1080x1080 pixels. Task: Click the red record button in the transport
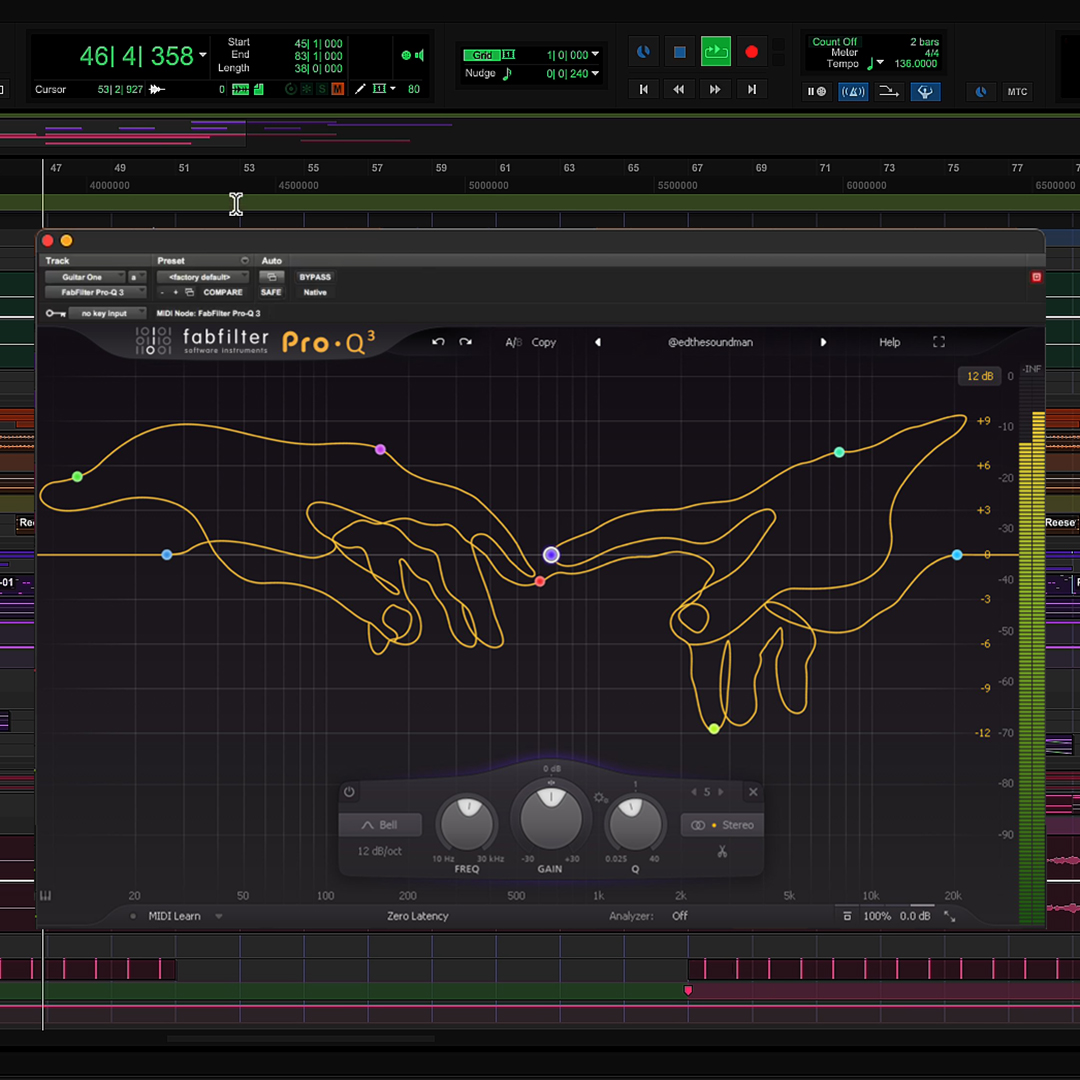click(x=752, y=51)
